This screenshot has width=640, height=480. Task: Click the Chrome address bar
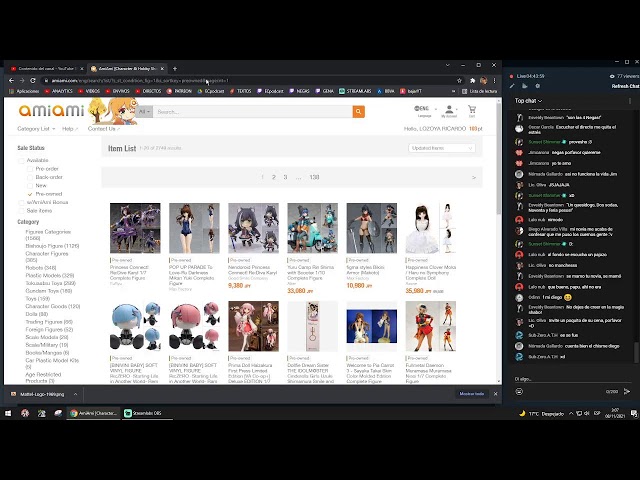249,80
